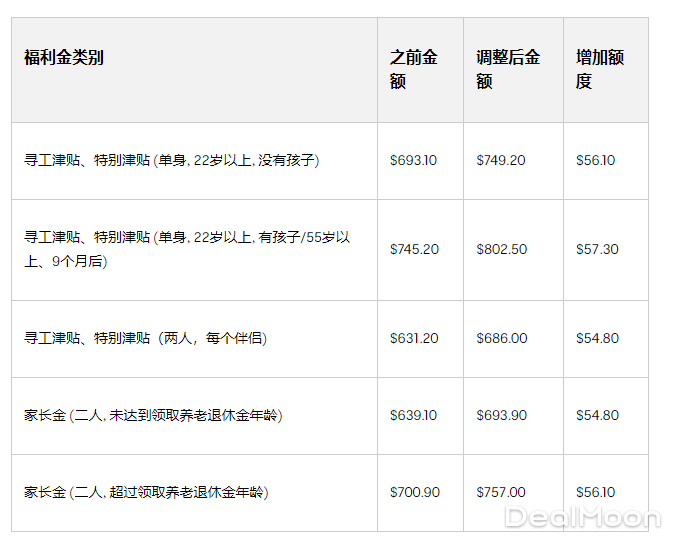Click the $57.30 increase cell
This screenshot has width=675, height=541.
[x=597, y=249]
